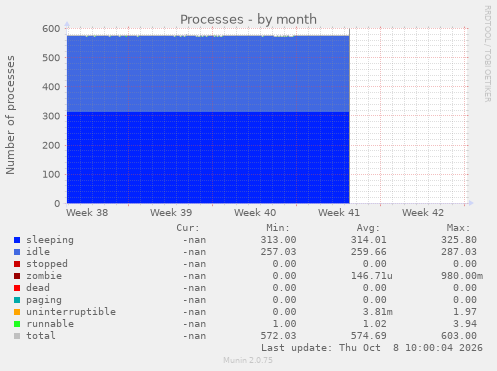The height and width of the screenshot is (371, 497).
Task: Select the 'runnable' legend label
Action: click(x=50, y=324)
